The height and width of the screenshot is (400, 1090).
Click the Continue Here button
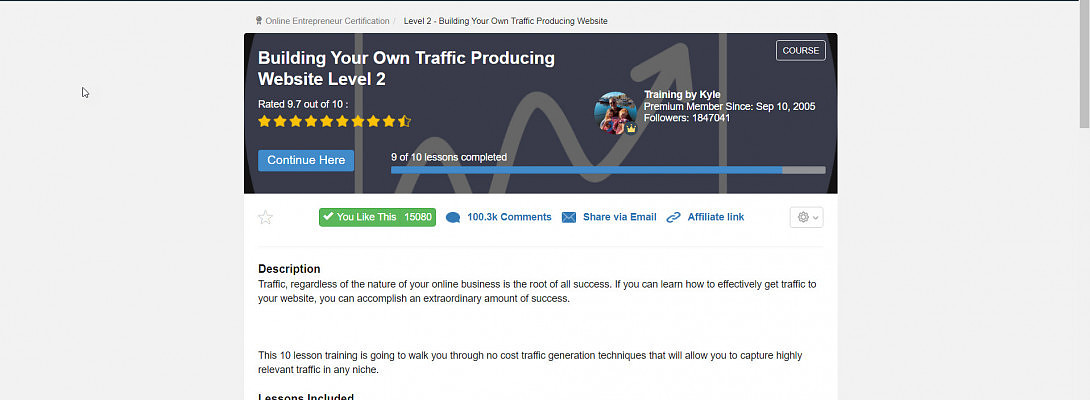pyautogui.click(x=306, y=160)
